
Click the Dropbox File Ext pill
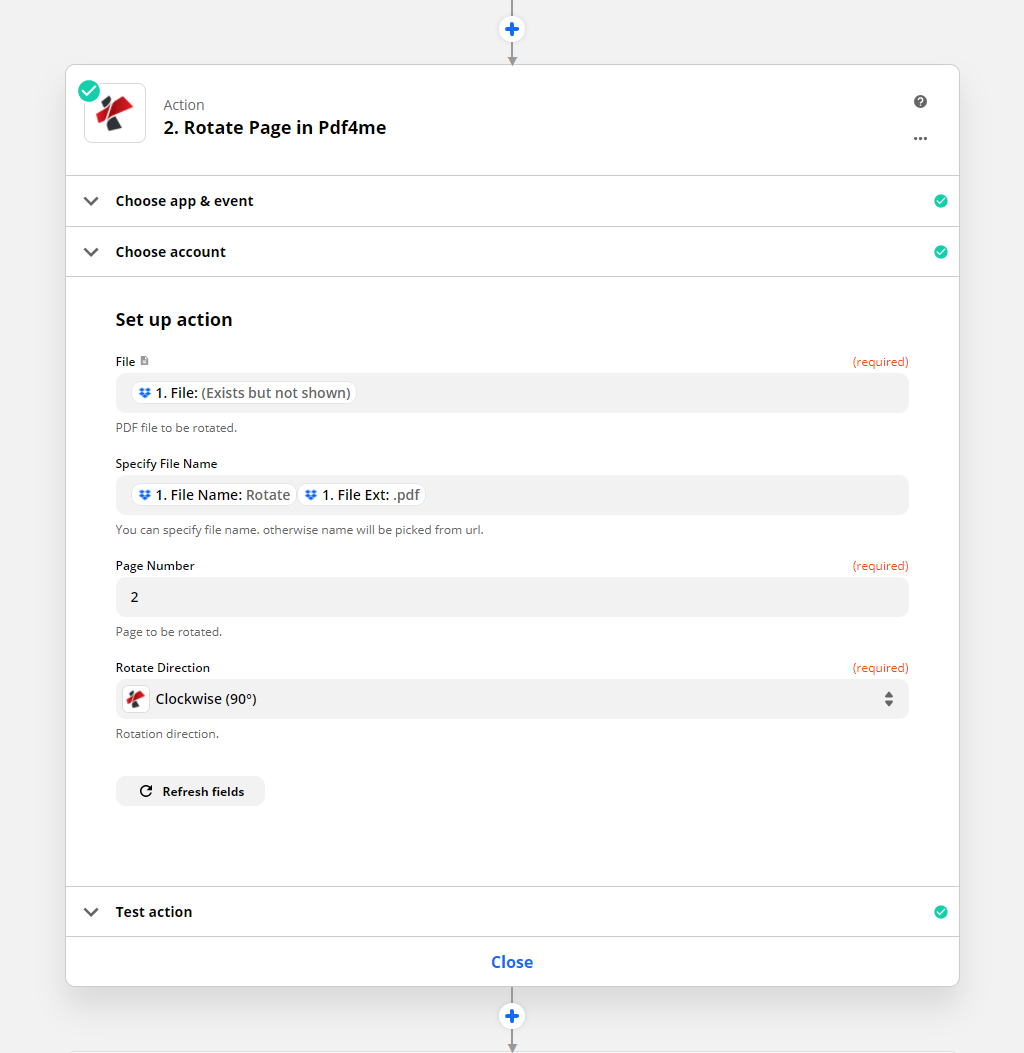pyautogui.click(x=364, y=495)
